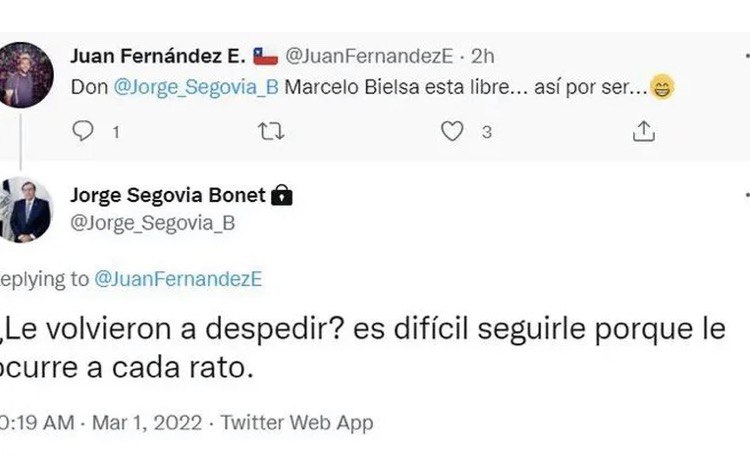Click the share upload icon

645,131
